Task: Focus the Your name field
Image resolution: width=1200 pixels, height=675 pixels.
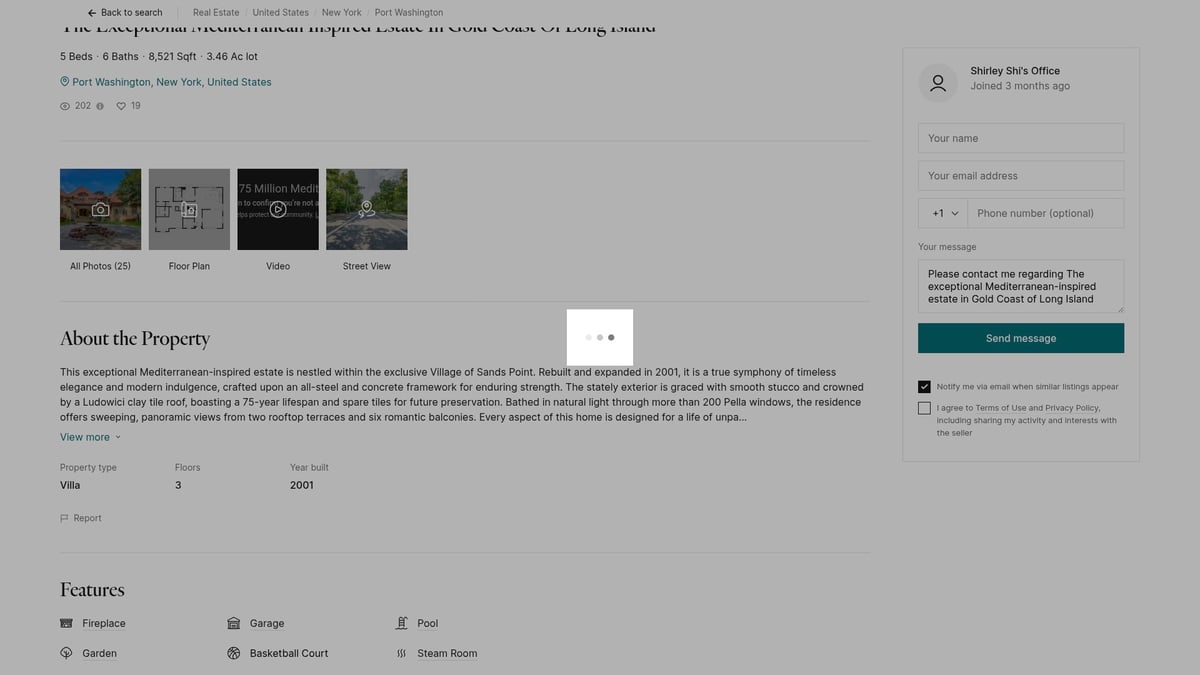Action: [1021, 138]
